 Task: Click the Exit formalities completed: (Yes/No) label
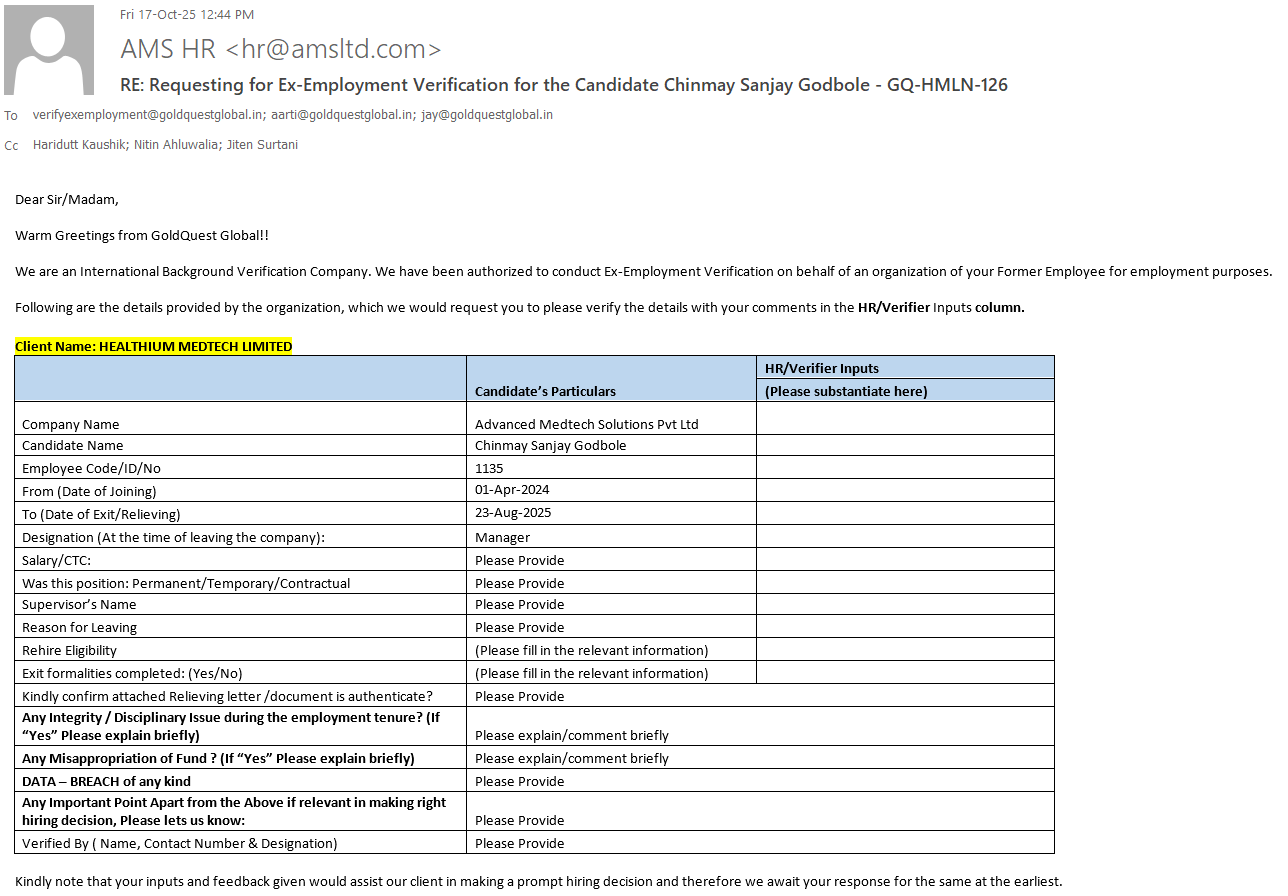click(132, 673)
